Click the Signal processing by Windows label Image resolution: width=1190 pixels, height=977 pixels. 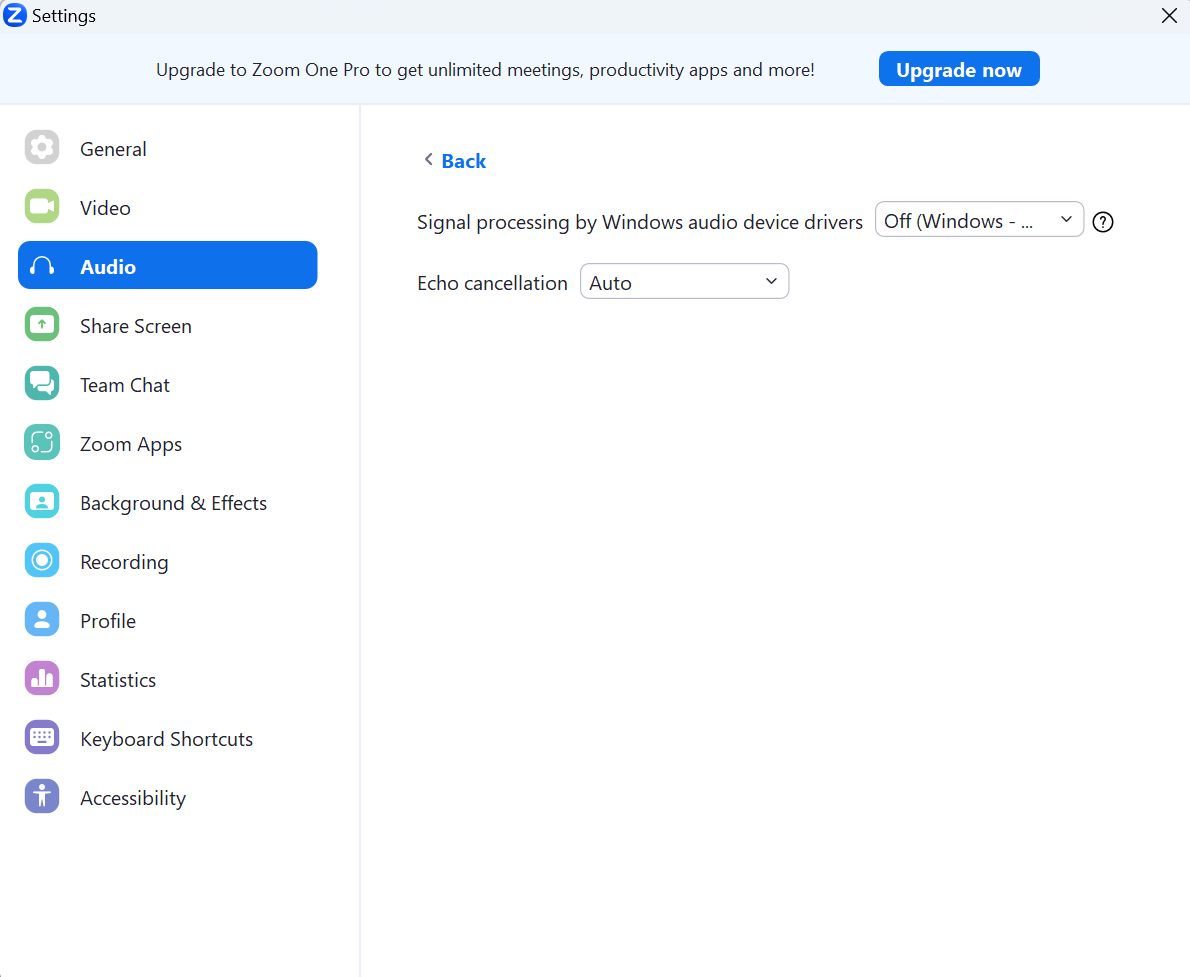640,222
